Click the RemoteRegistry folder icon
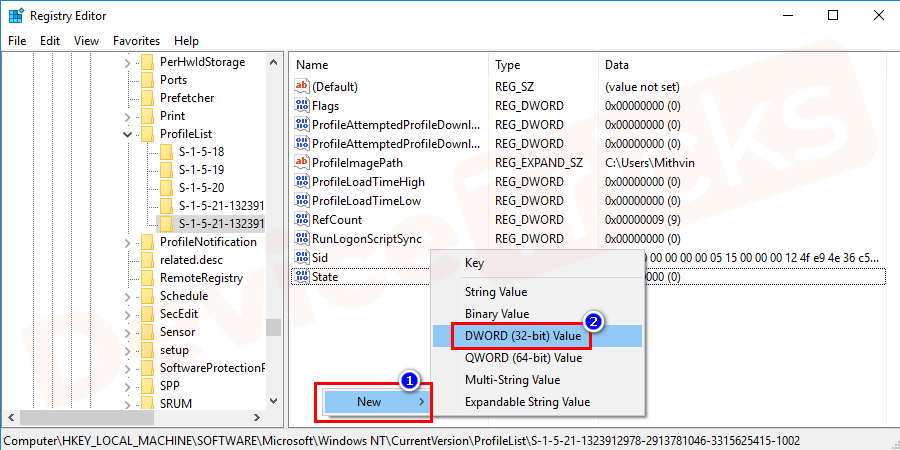Viewport: 900px width, 450px height. coord(147,278)
